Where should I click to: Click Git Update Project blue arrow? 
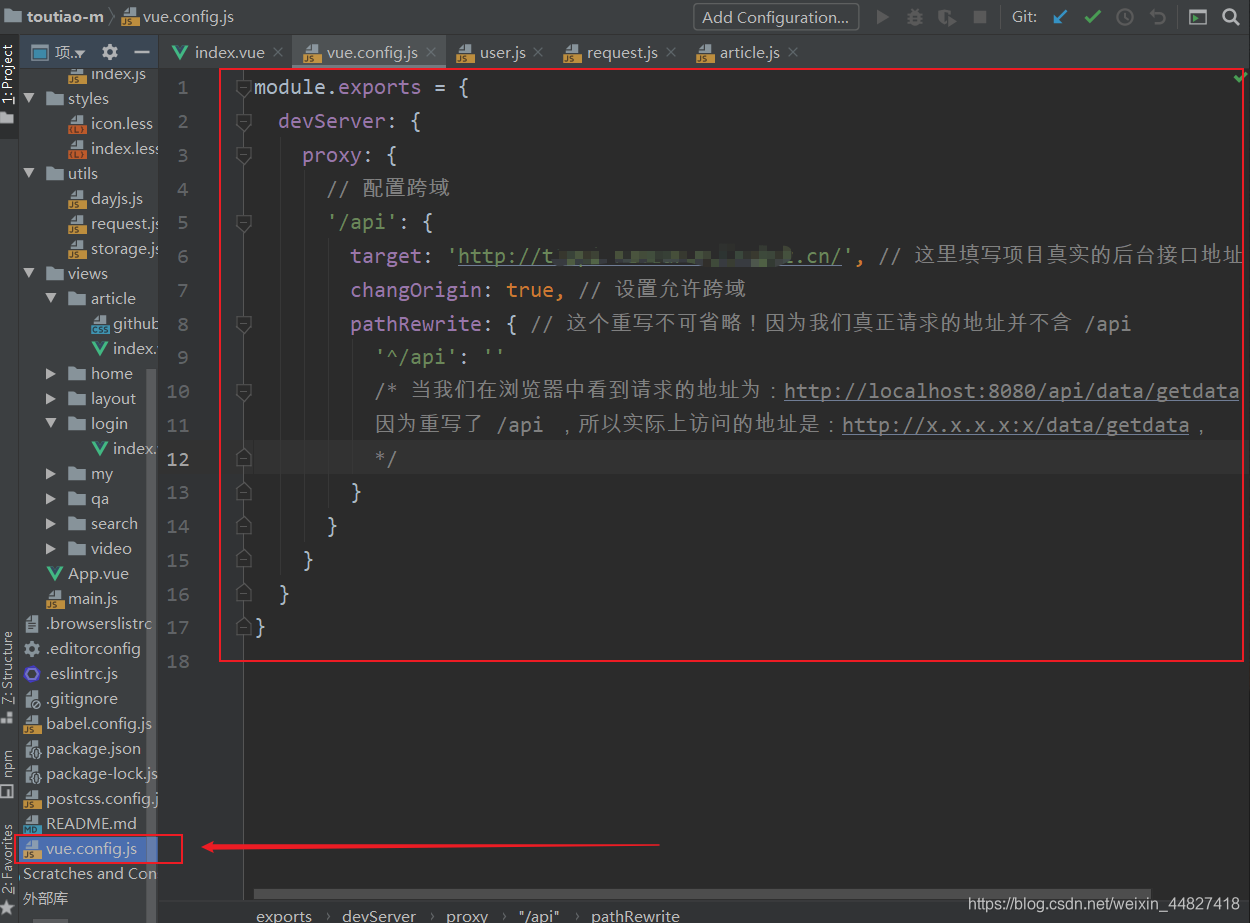pos(1060,17)
